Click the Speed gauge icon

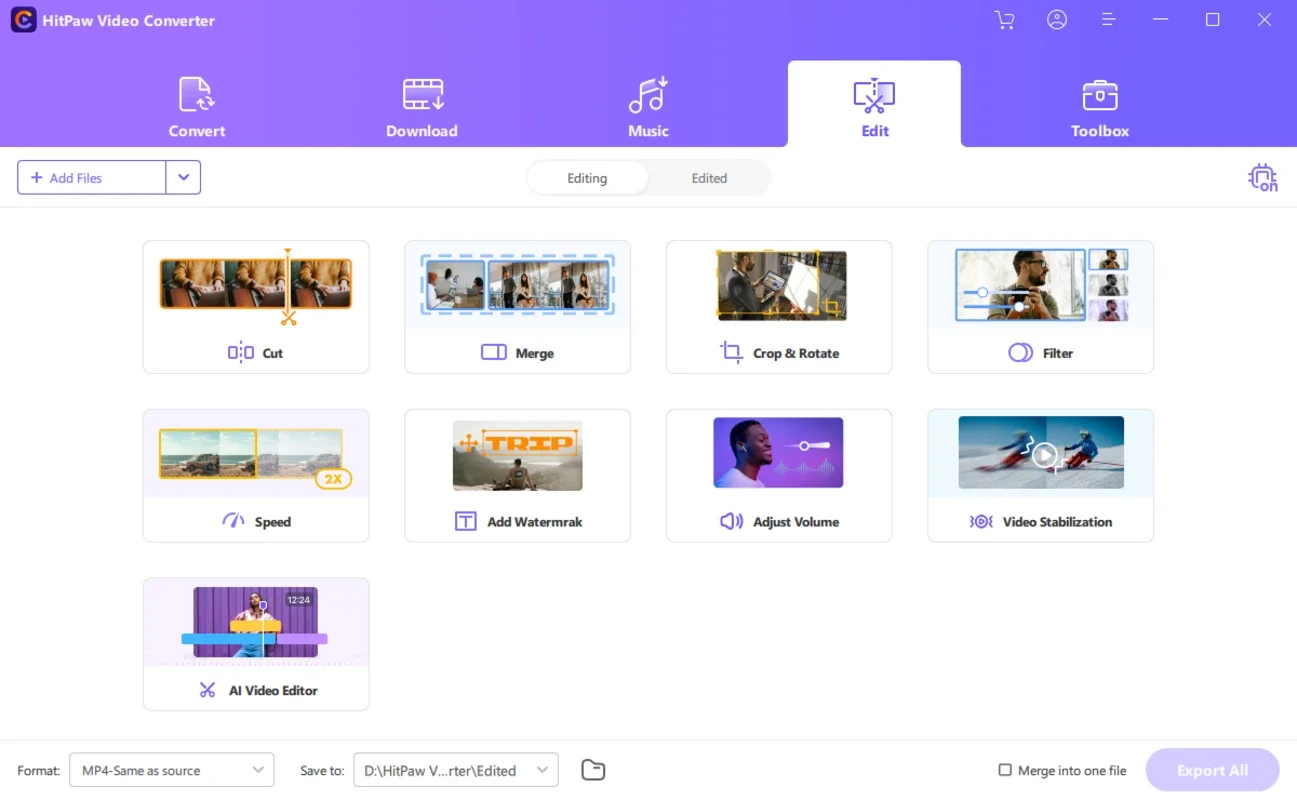click(233, 521)
